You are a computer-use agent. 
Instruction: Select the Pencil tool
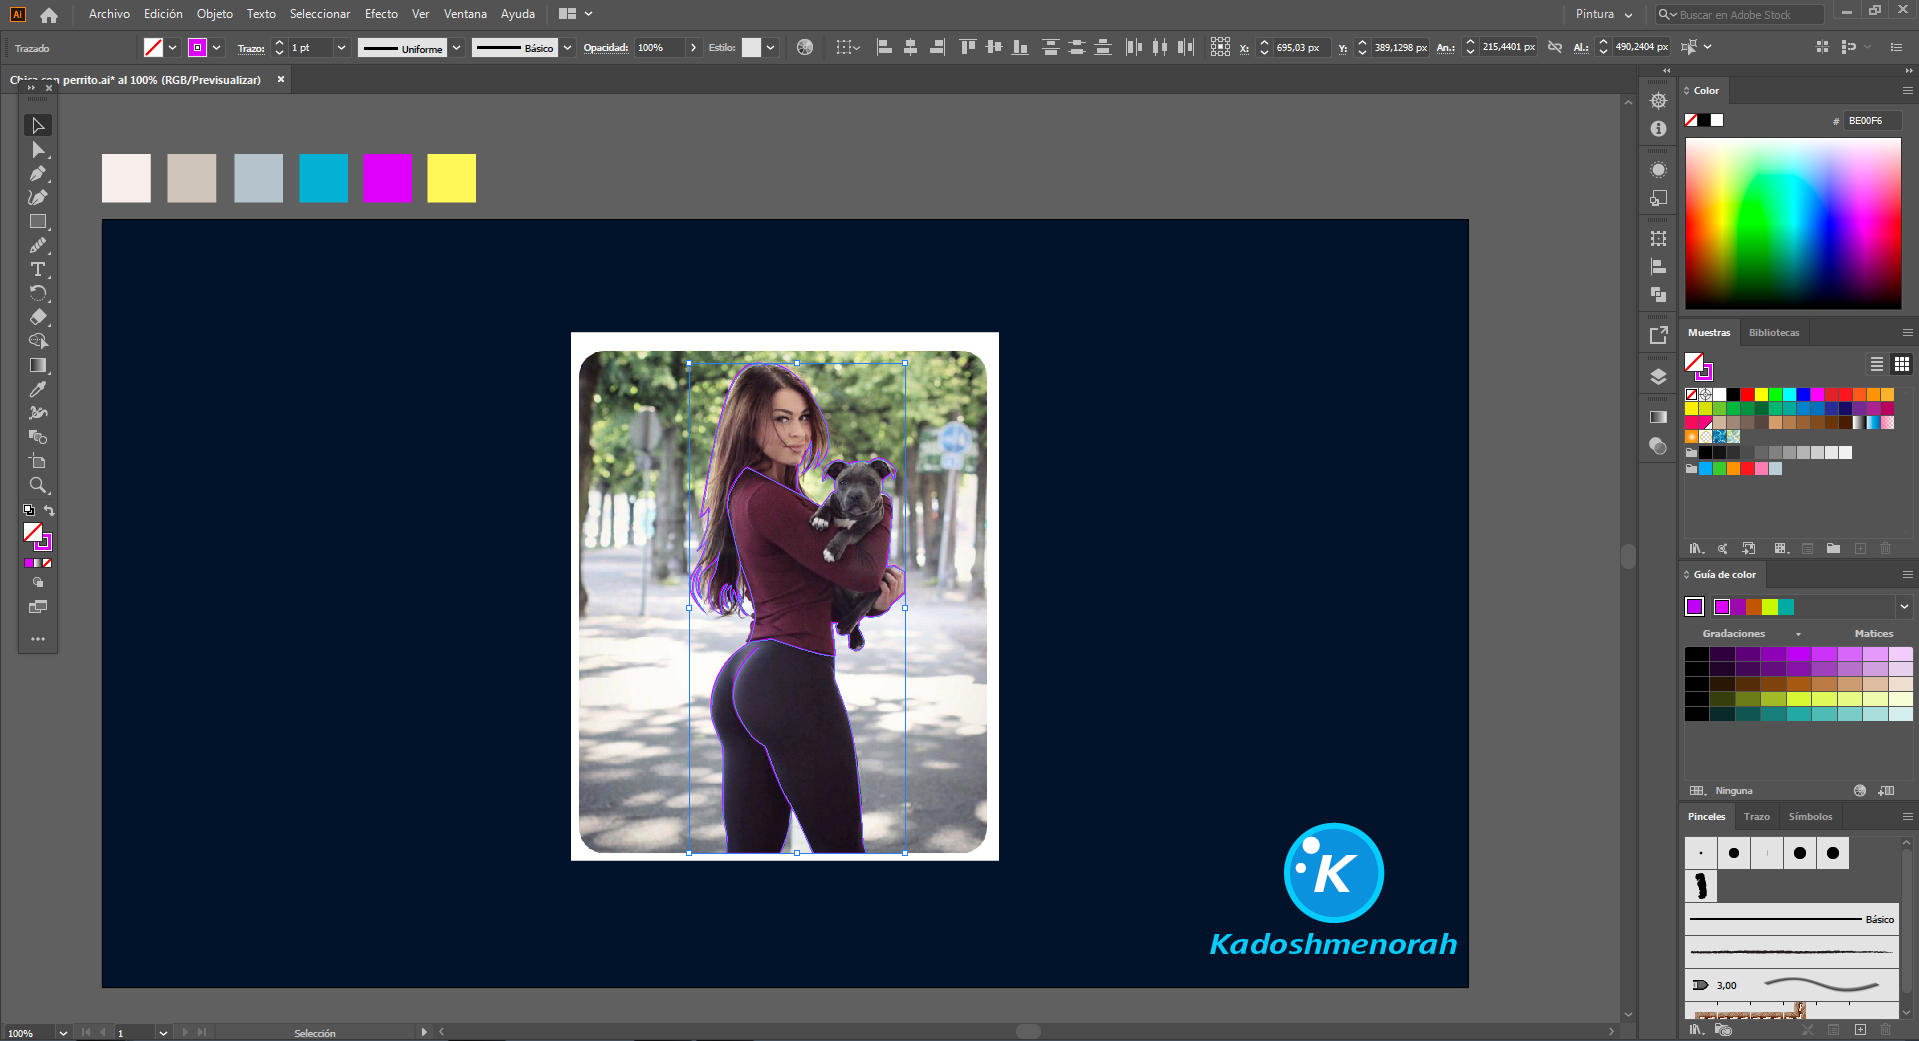tap(38, 246)
